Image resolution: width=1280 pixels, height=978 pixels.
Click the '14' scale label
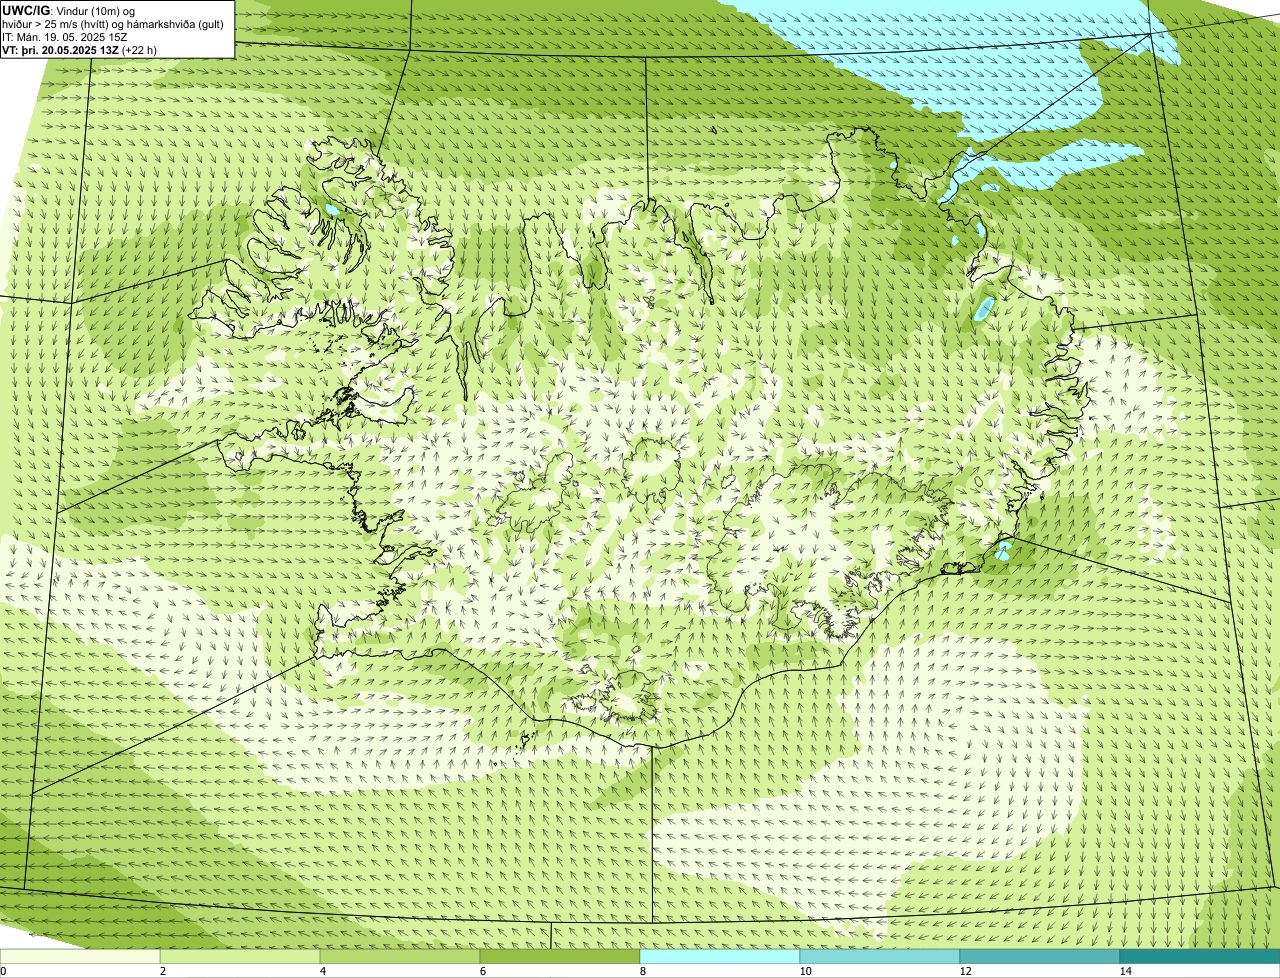click(1125, 971)
